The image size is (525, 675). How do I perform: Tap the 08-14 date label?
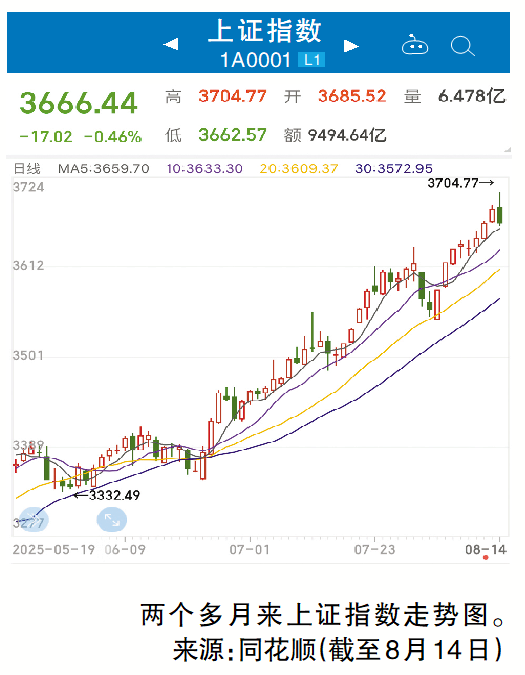coord(486,550)
